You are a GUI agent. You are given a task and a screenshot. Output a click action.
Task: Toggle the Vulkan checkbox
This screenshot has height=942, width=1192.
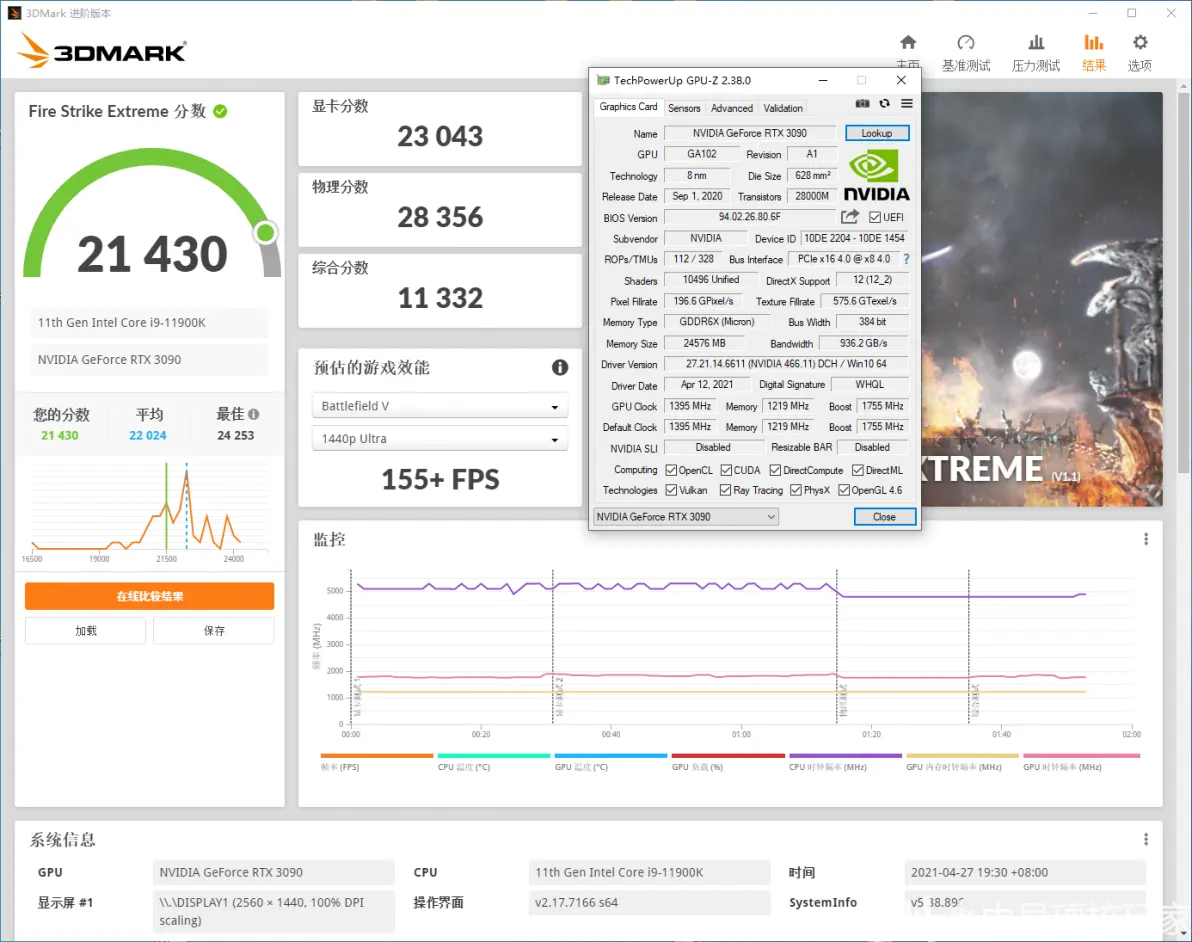tap(671, 490)
